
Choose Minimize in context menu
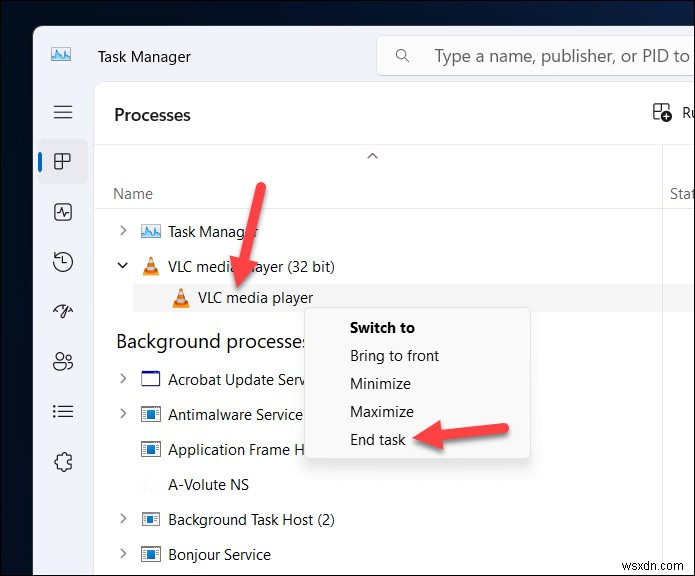[380, 384]
